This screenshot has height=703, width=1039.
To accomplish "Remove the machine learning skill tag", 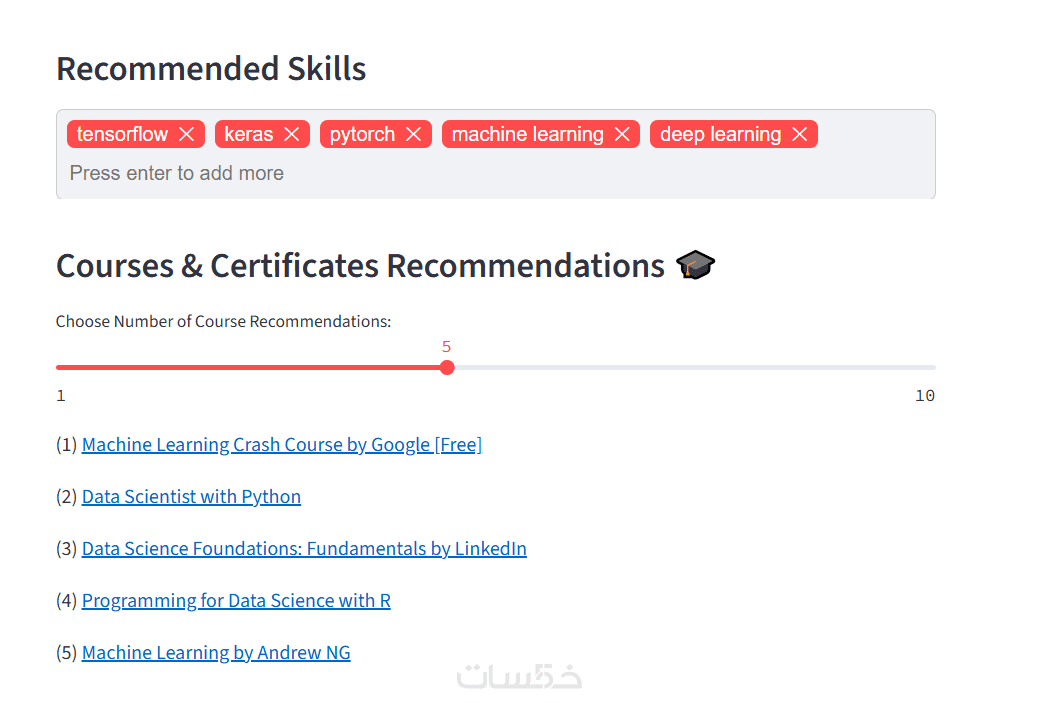I will [622, 134].
